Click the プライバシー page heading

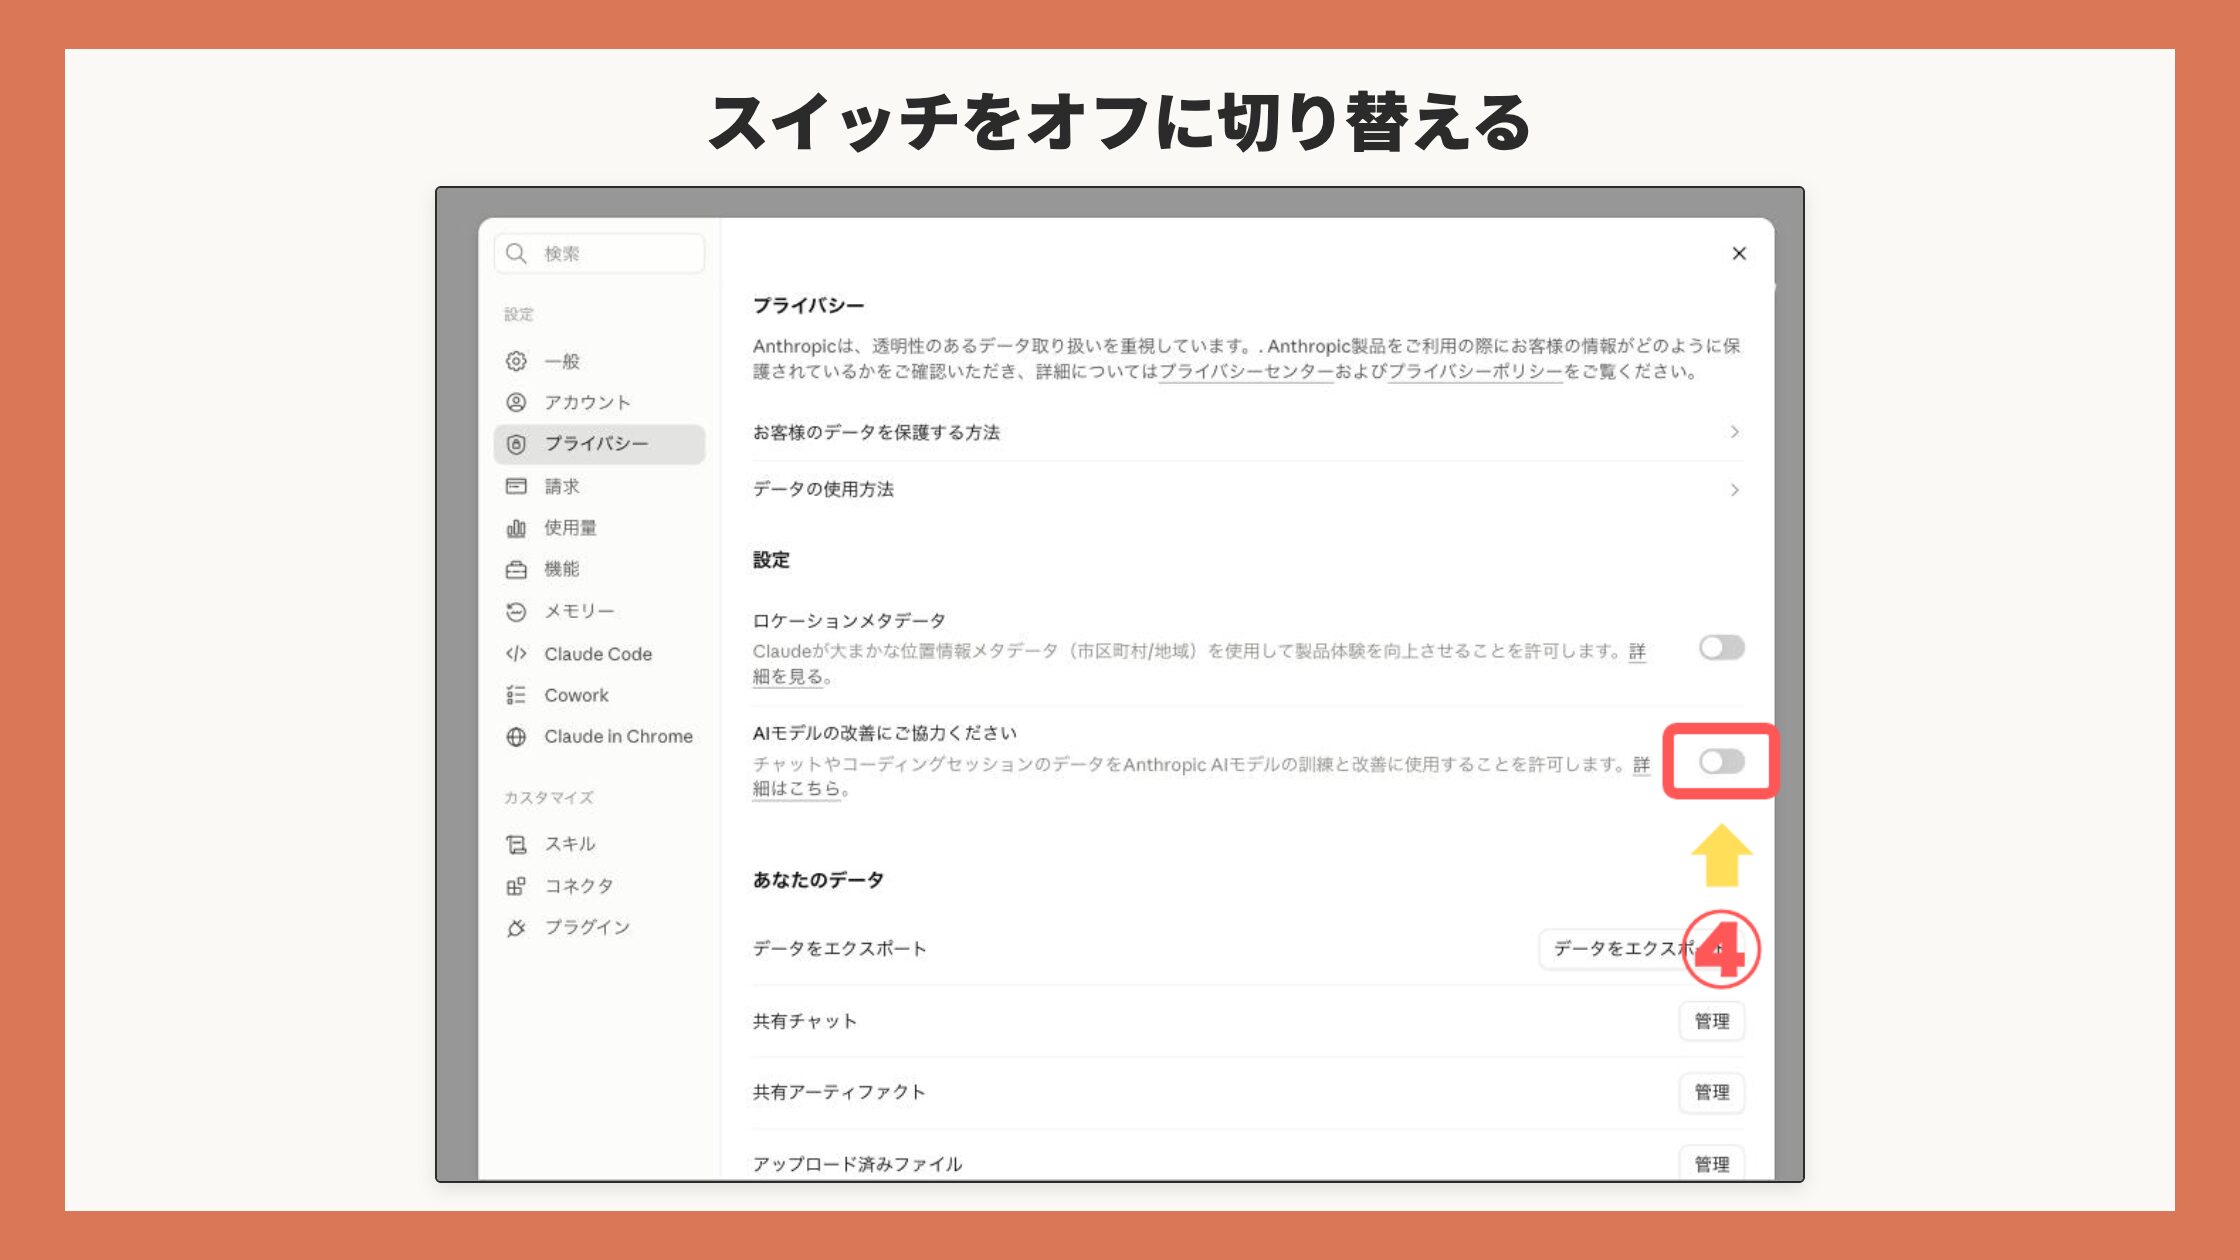808,306
